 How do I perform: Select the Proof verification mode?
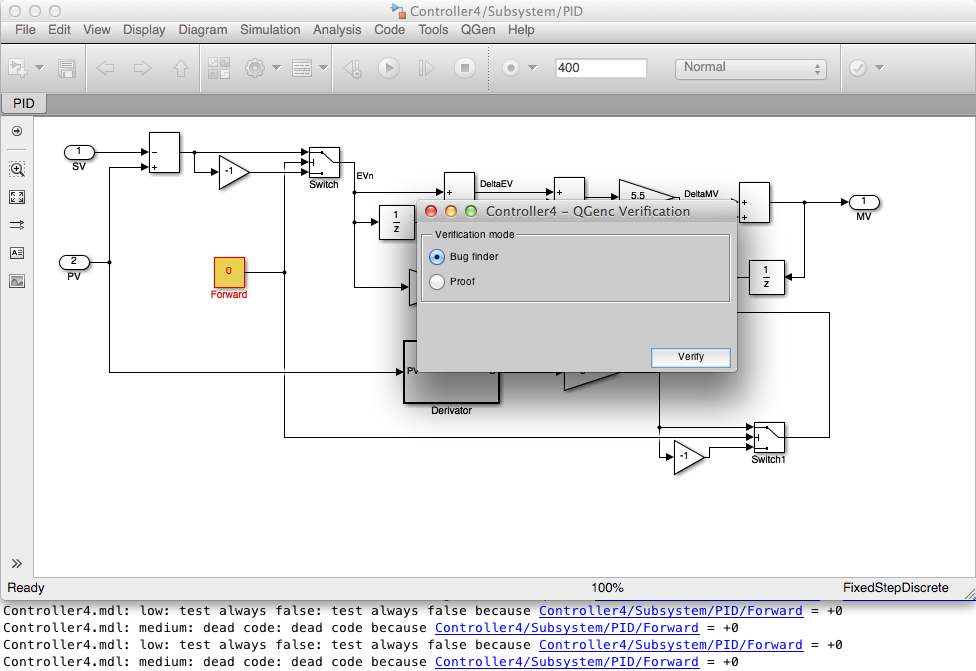pos(437,282)
